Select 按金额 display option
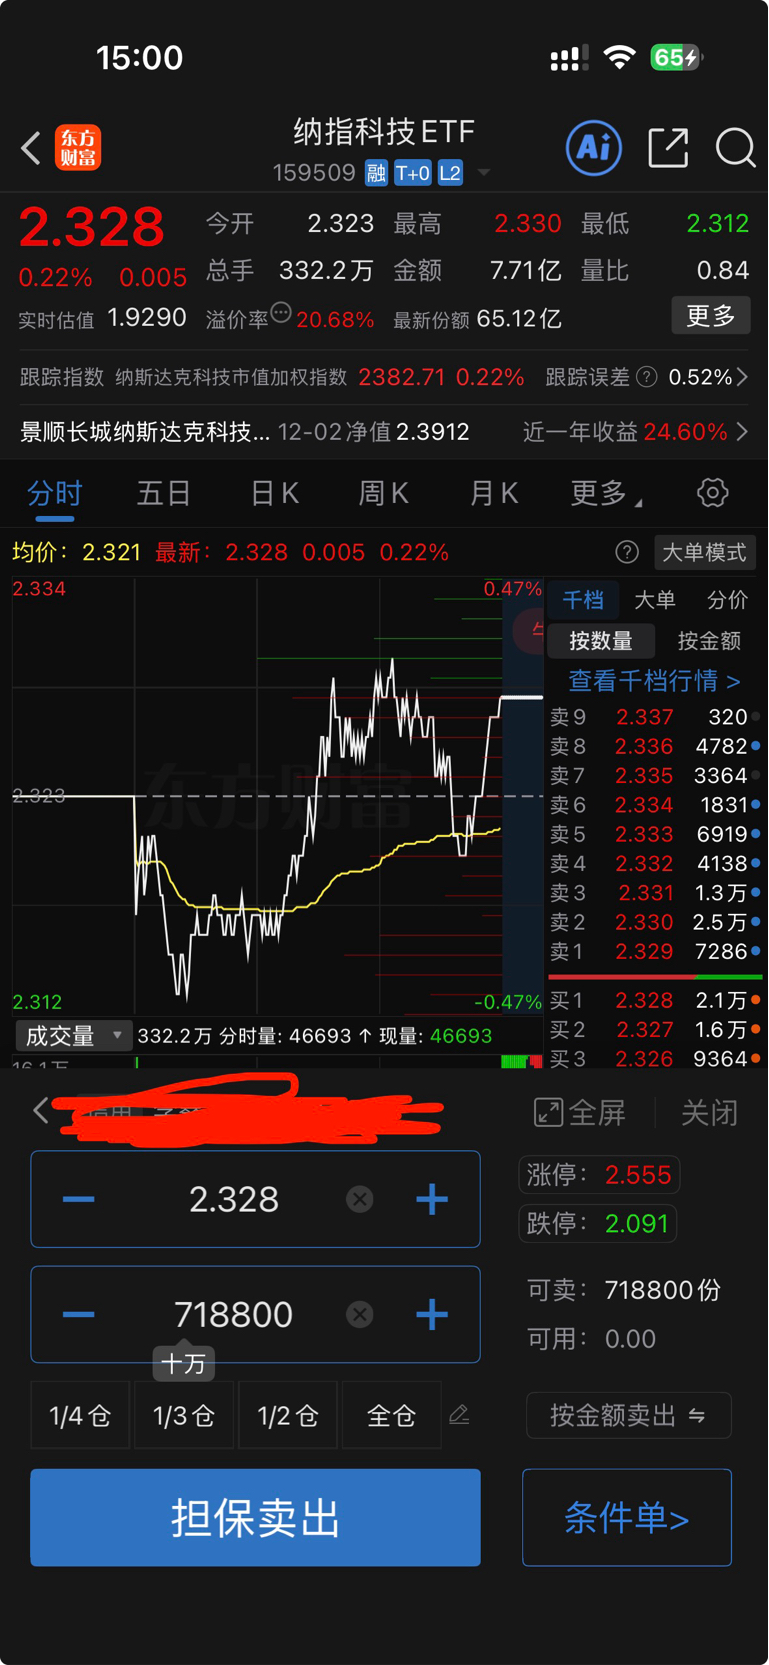This screenshot has height=1665, width=769. tap(709, 641)
